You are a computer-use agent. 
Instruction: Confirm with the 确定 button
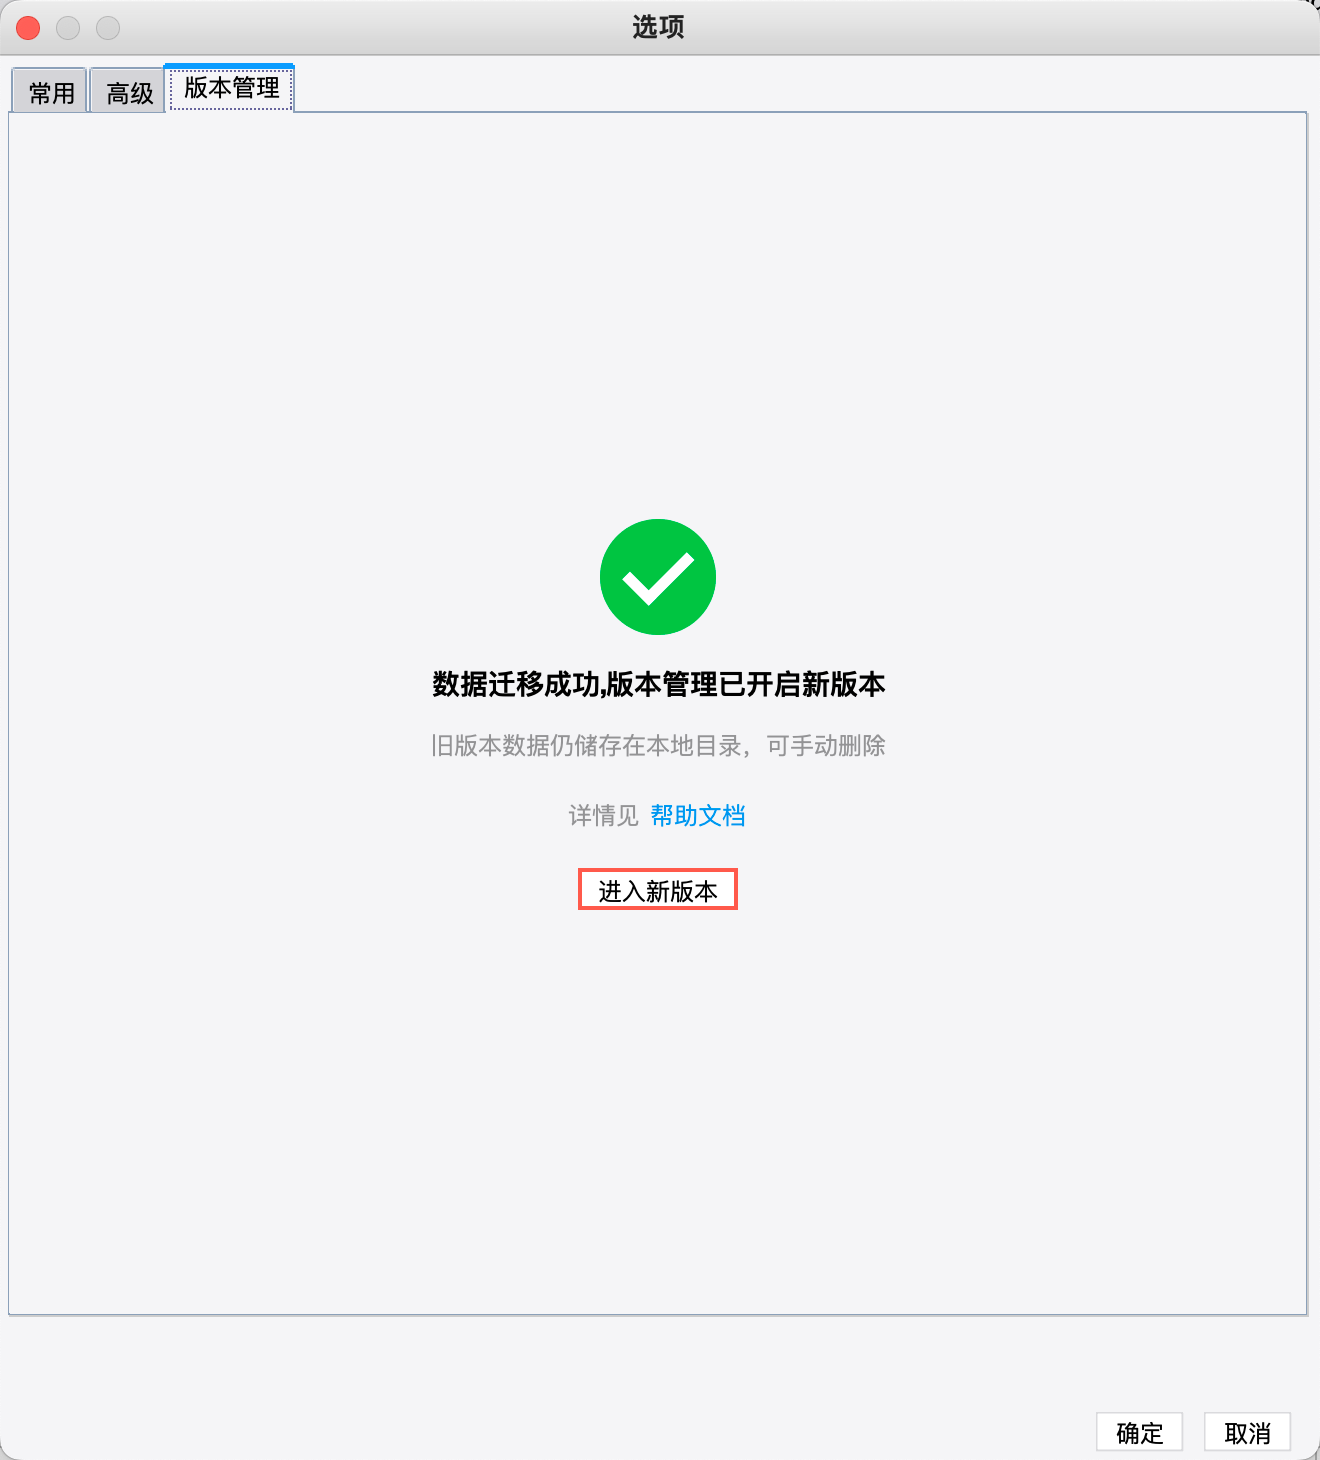pos(1139,1433)
